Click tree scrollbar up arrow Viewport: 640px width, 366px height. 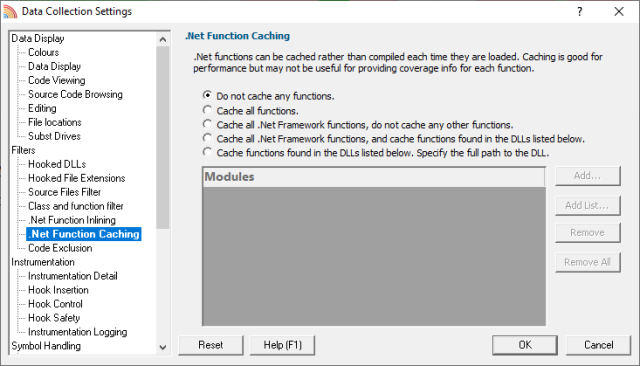(x=163, y=39)
